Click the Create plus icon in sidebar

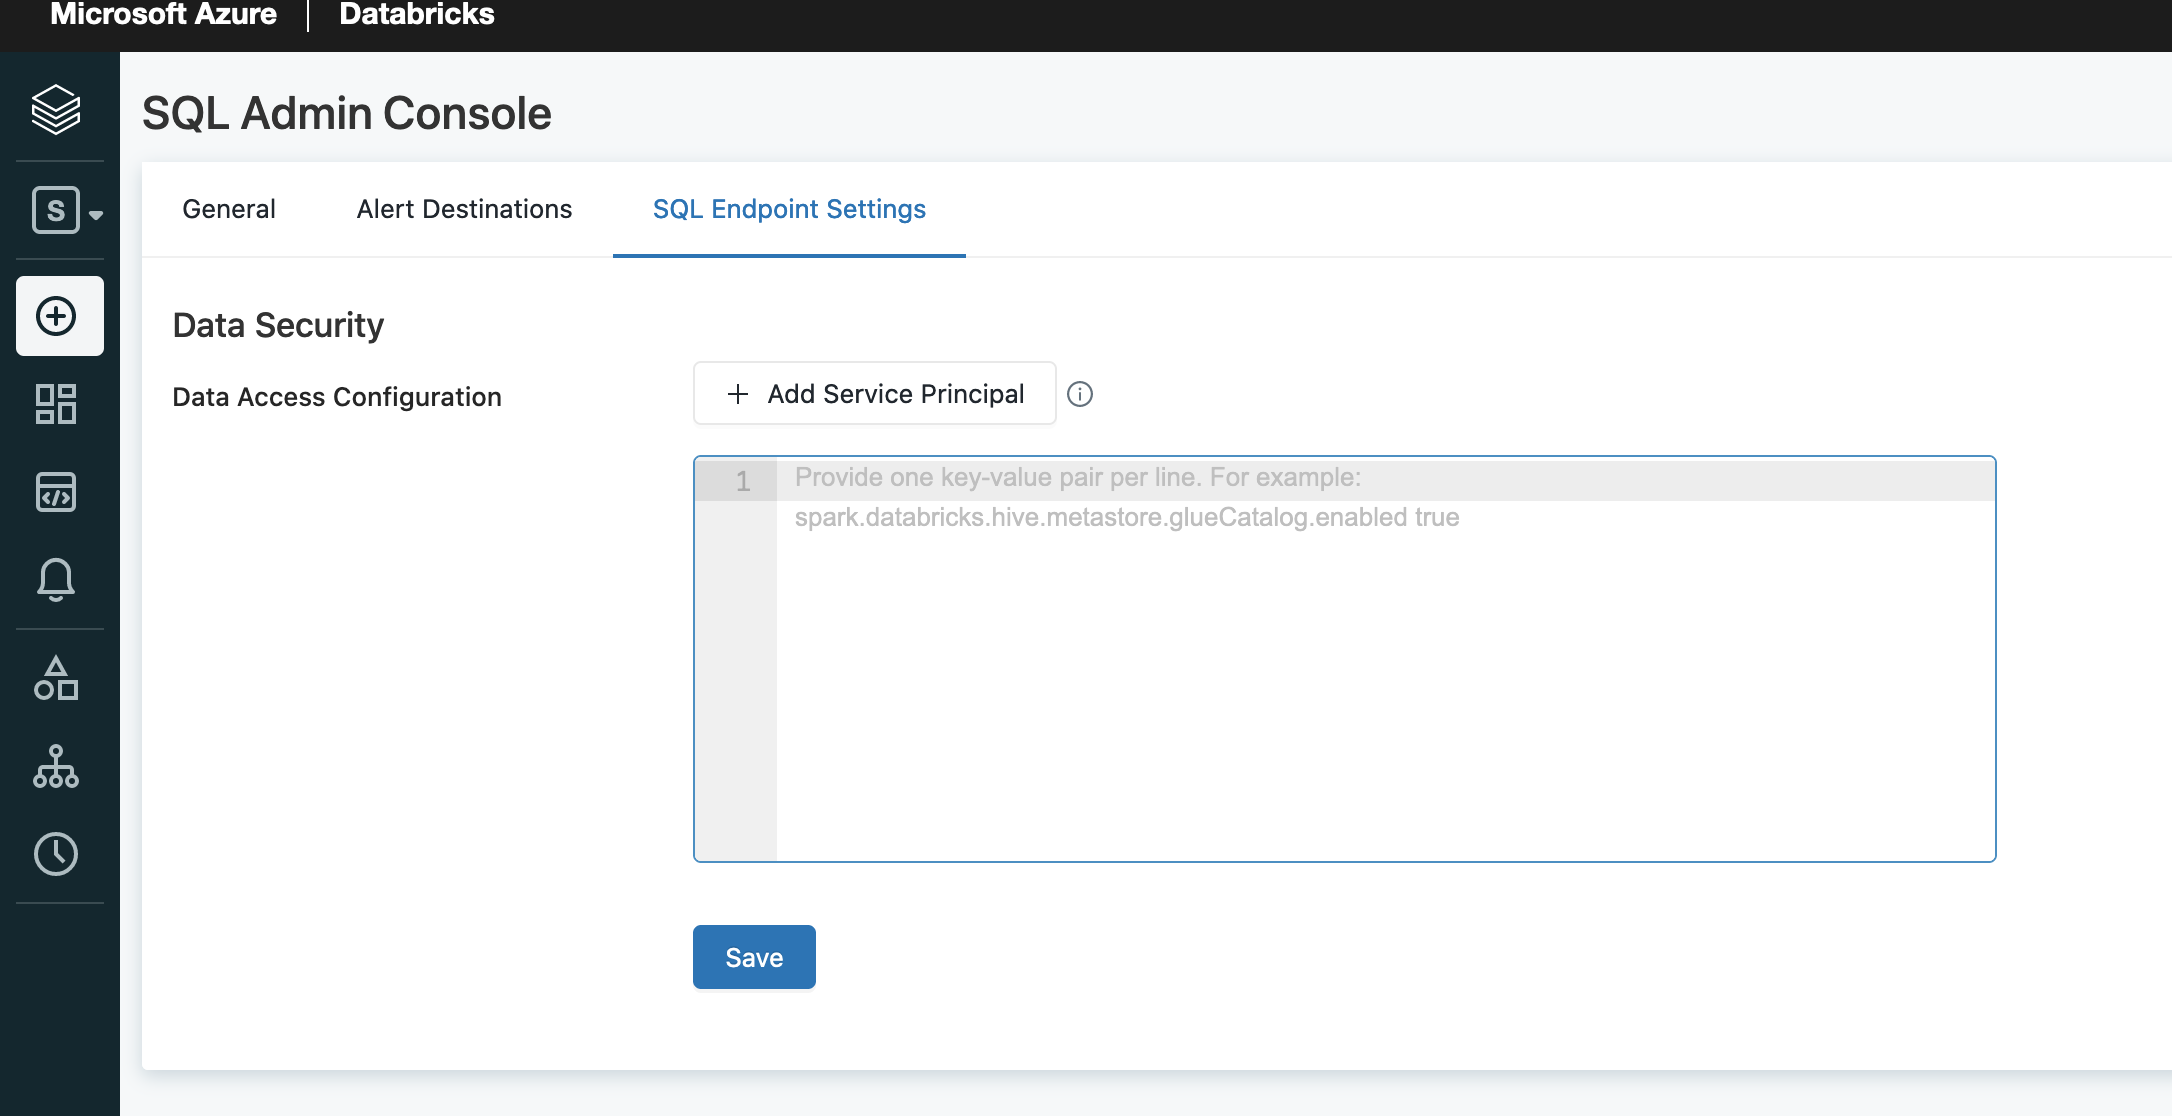coord(58,316)
